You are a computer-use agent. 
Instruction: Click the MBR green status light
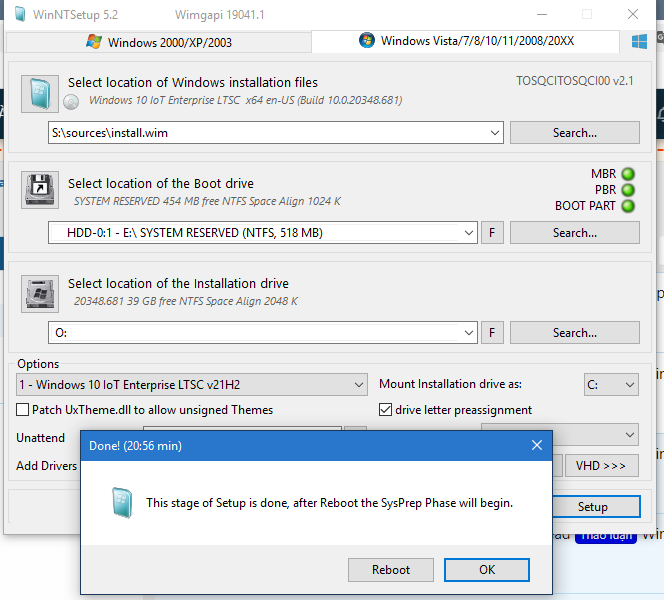click(x=628, y=174)
